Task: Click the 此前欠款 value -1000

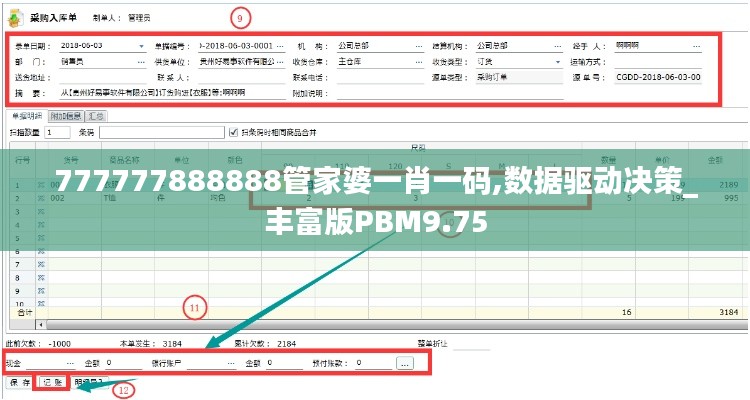Action: click(59, 344)
